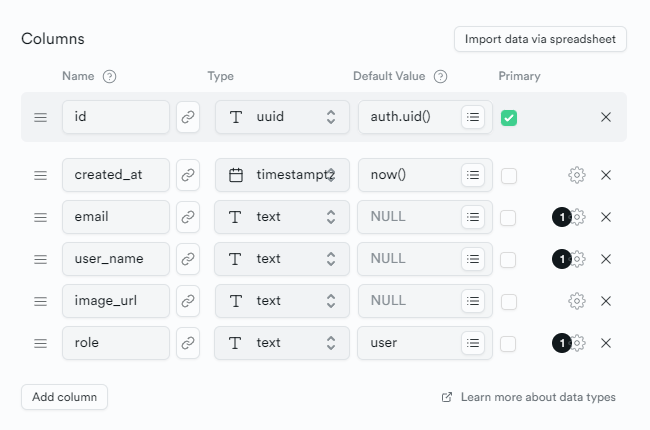This screenshot has width=650, height=430.
Task: Open suggestions list for id default value
Action: click(x=474, y=117)
